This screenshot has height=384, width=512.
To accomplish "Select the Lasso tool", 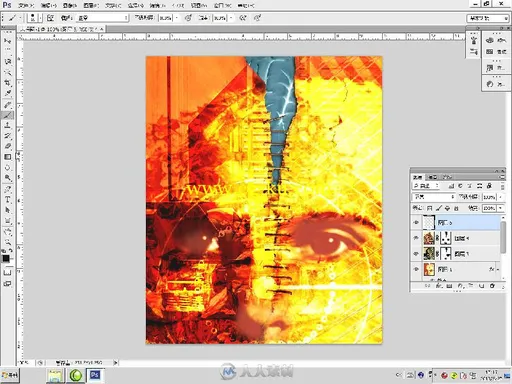I will click(x=8, y=62).
